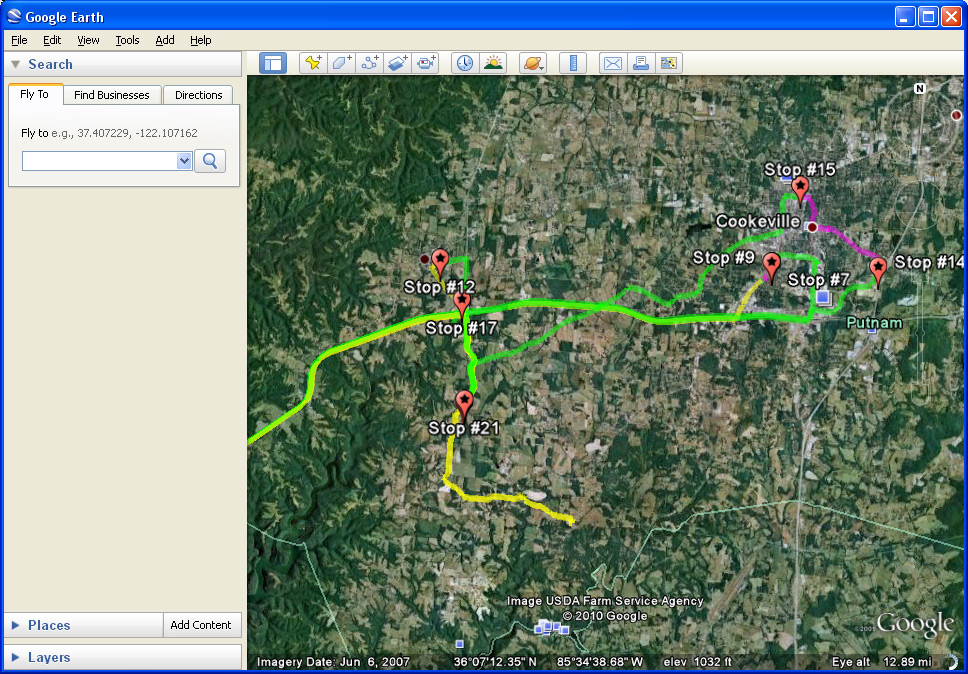The image size is (968, 674).
Task: Open the Fly to history dropdown arrow
Action: coord(184,161)
